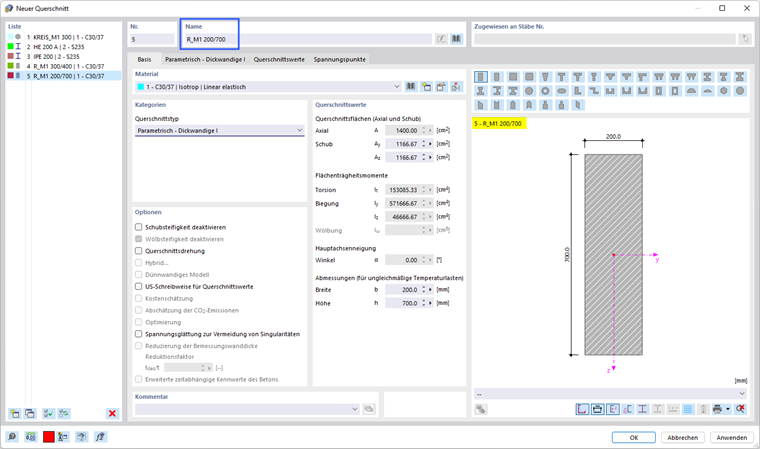Click the edit name icon beside Name field
The height and width of the screenshot is (449, 760).
[441, 39]
